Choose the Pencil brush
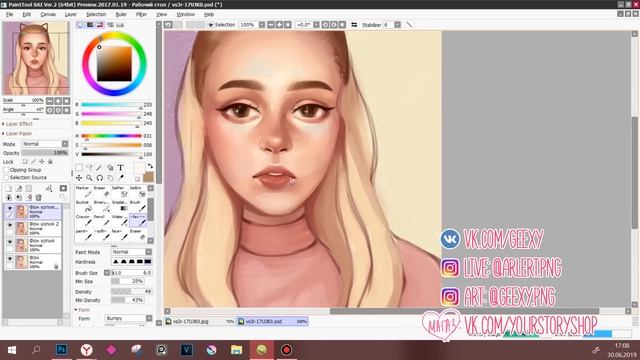The width and height of the screenshot is (640, 360). click(102, 220)
